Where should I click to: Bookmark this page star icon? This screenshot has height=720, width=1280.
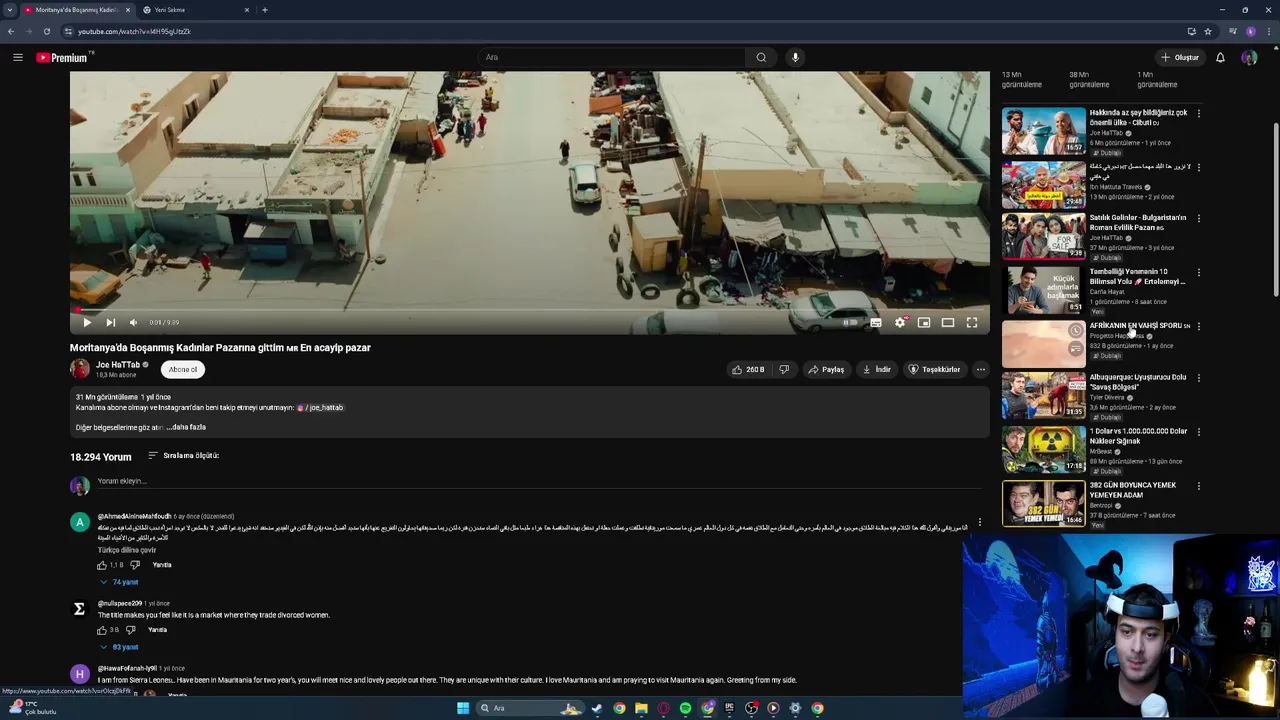click(1208, 31)
